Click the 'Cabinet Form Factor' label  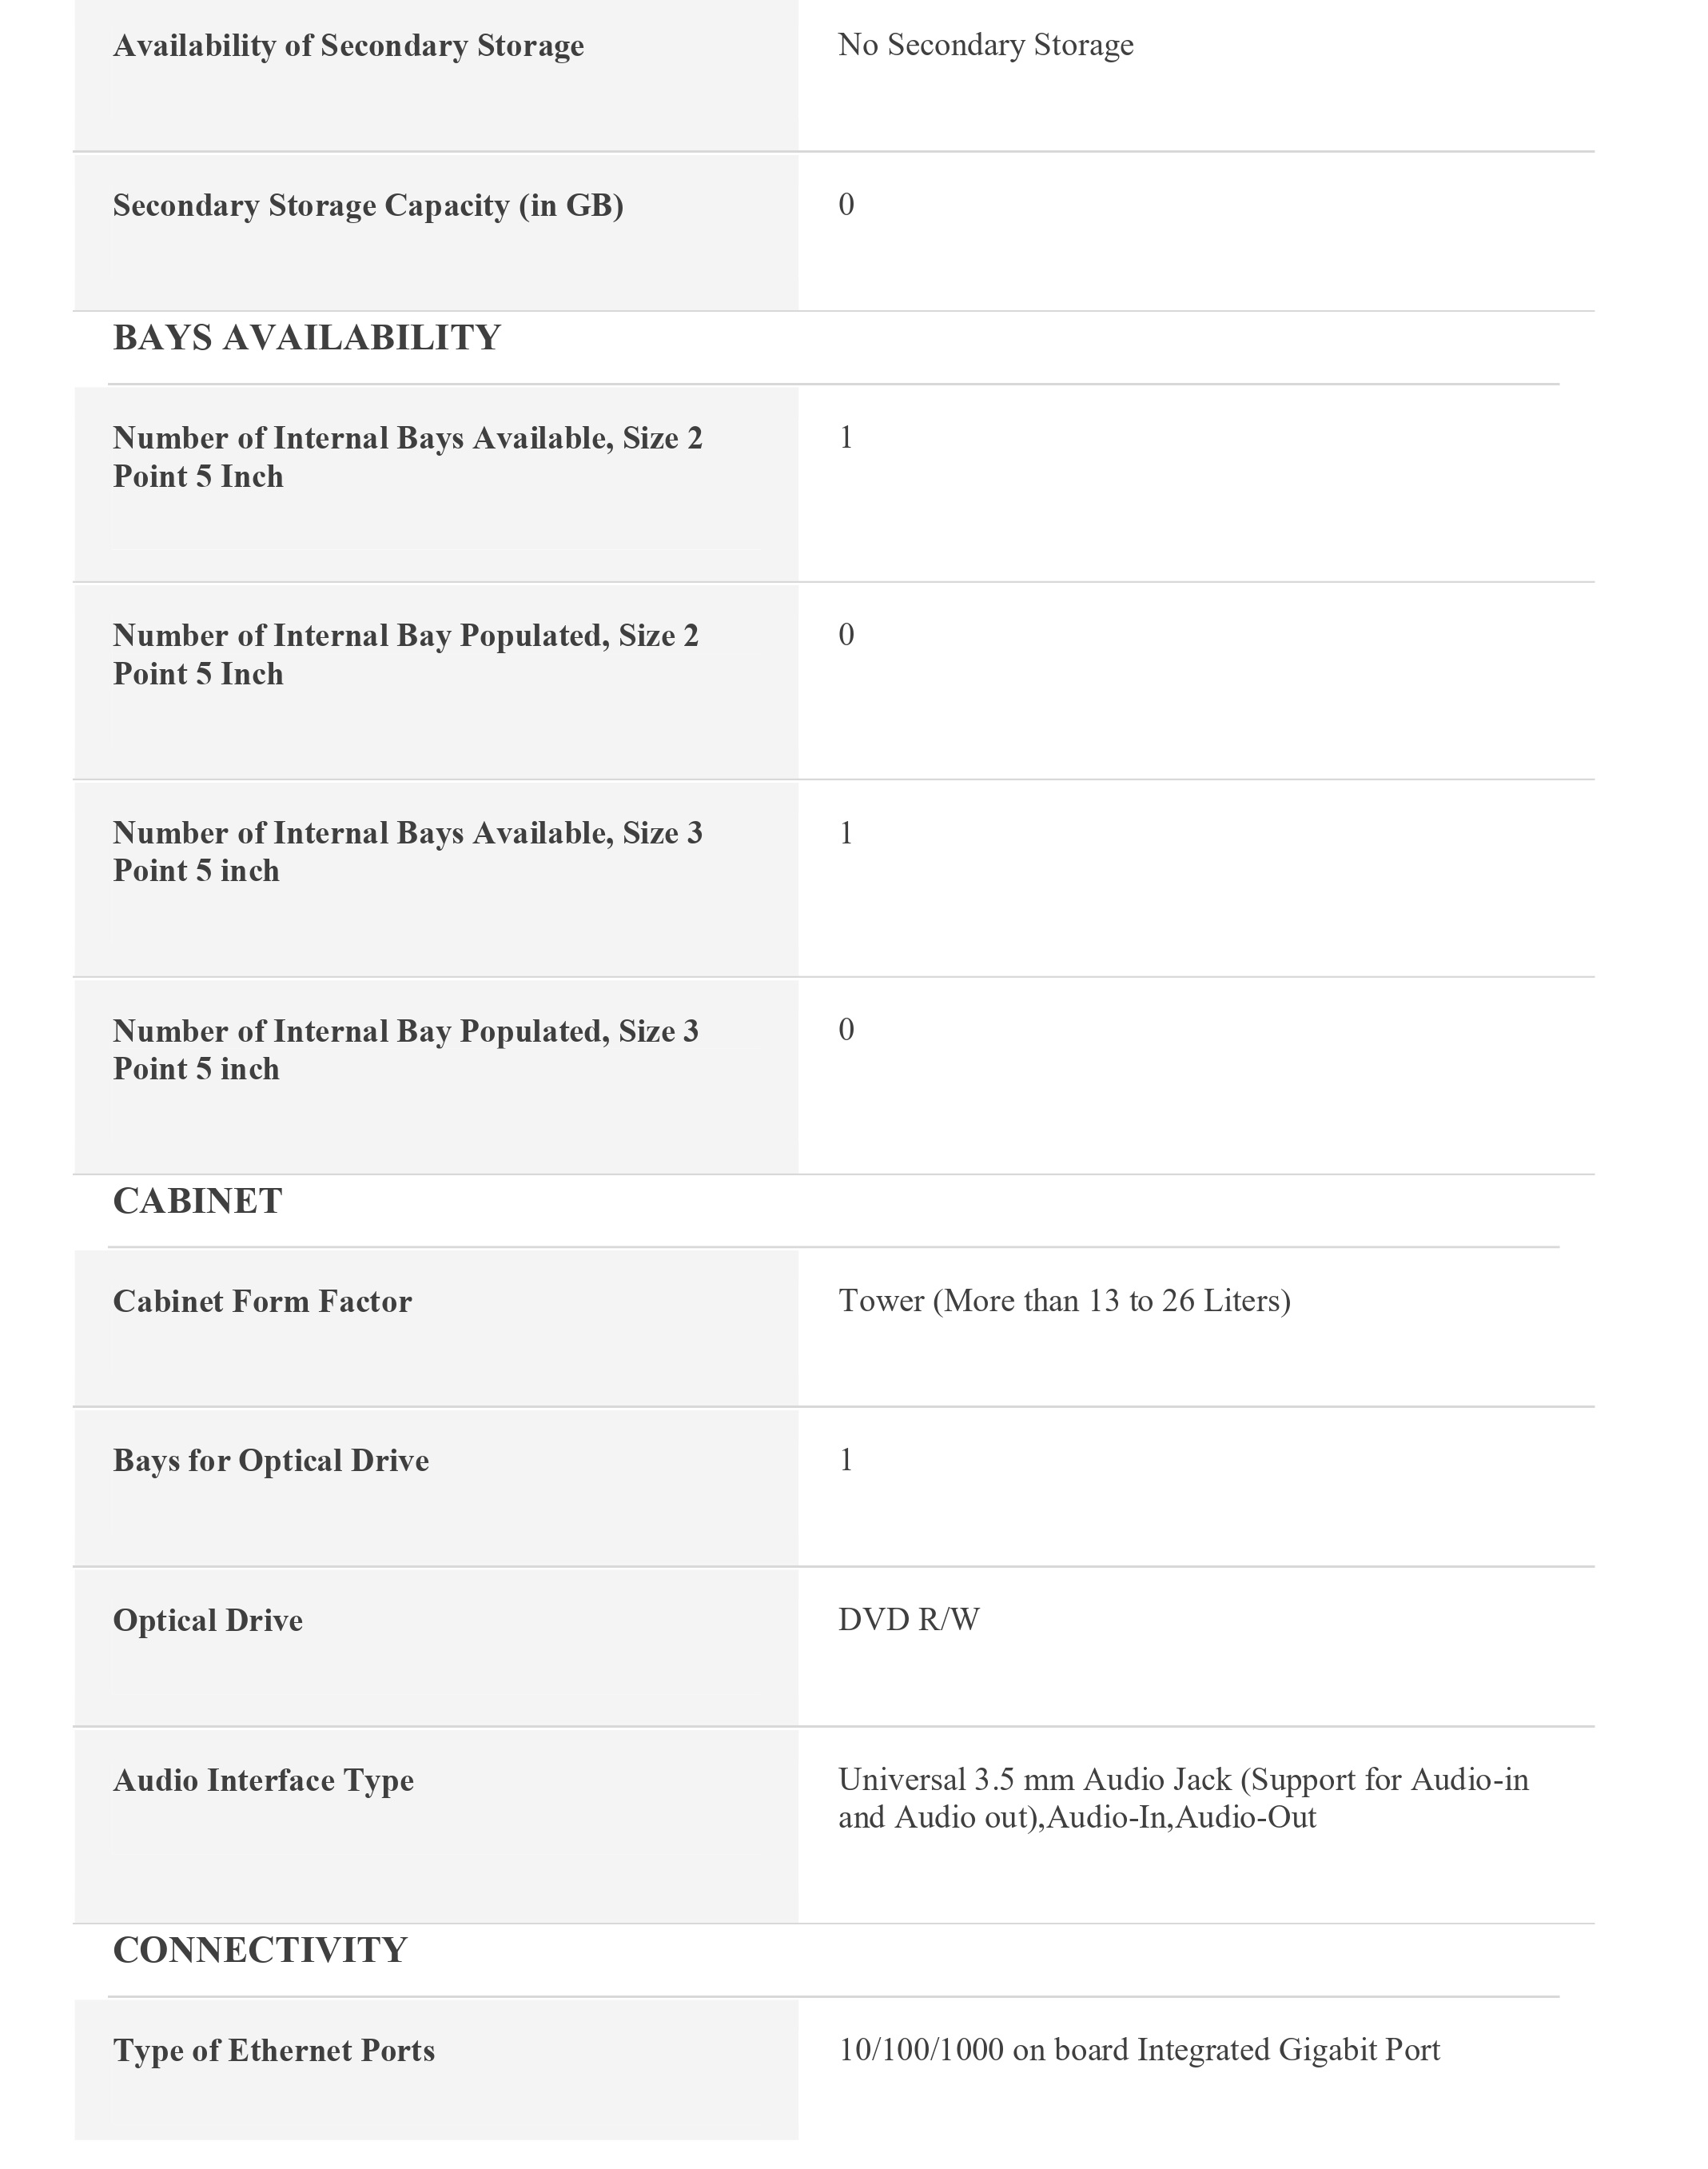coord(262,1301)
